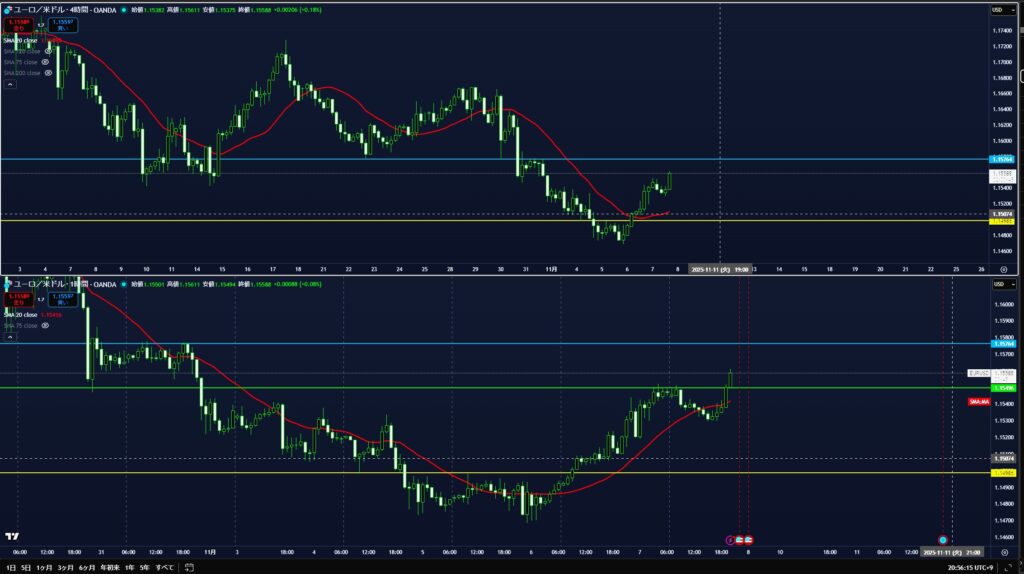Screen dimensions: 1024x574
Task: Open lower chart axis settings gear
Action: [x=1003, y=551]
